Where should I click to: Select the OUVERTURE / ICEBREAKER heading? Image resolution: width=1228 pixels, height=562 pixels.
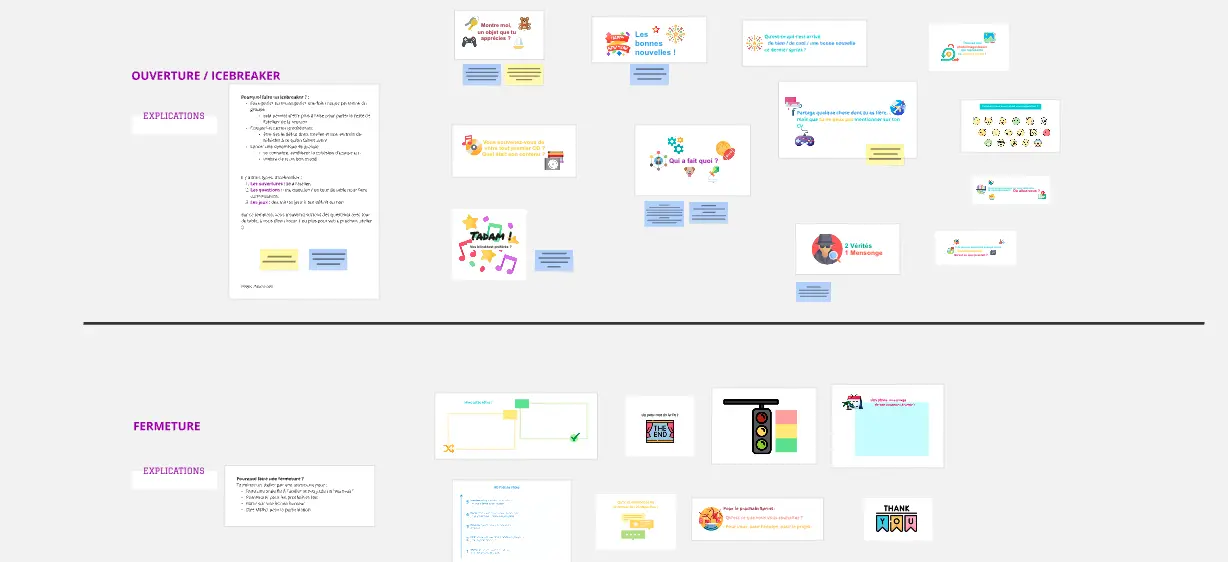point(206,75)
